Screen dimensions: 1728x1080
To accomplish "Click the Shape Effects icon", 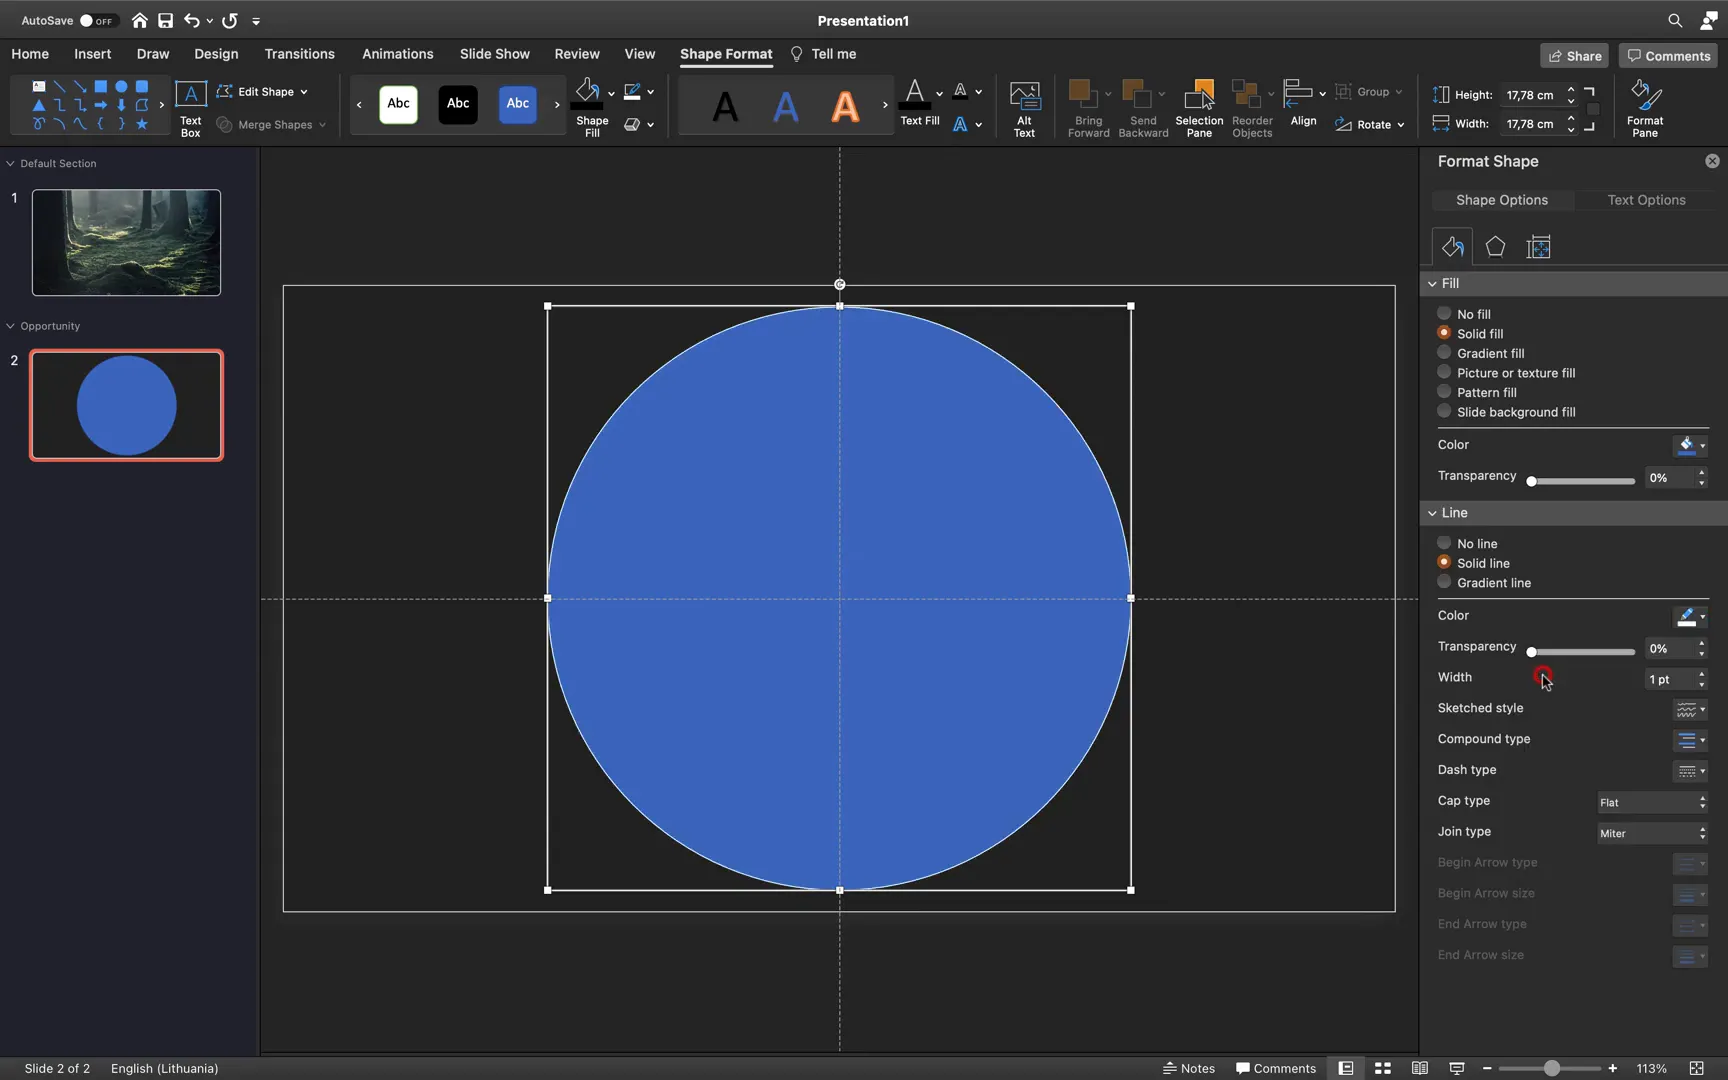I will pyautogui.click(x=632, y=125).
